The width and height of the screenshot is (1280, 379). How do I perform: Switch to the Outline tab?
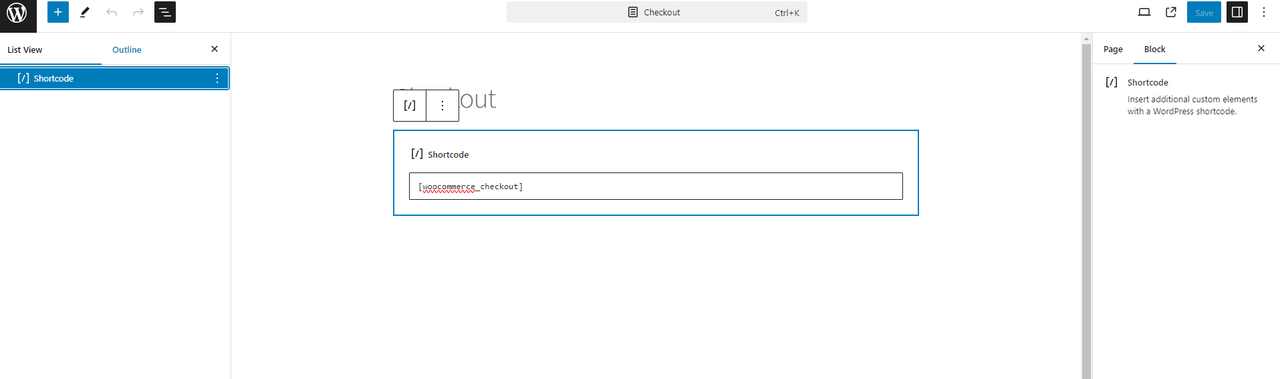pos(127,49)
